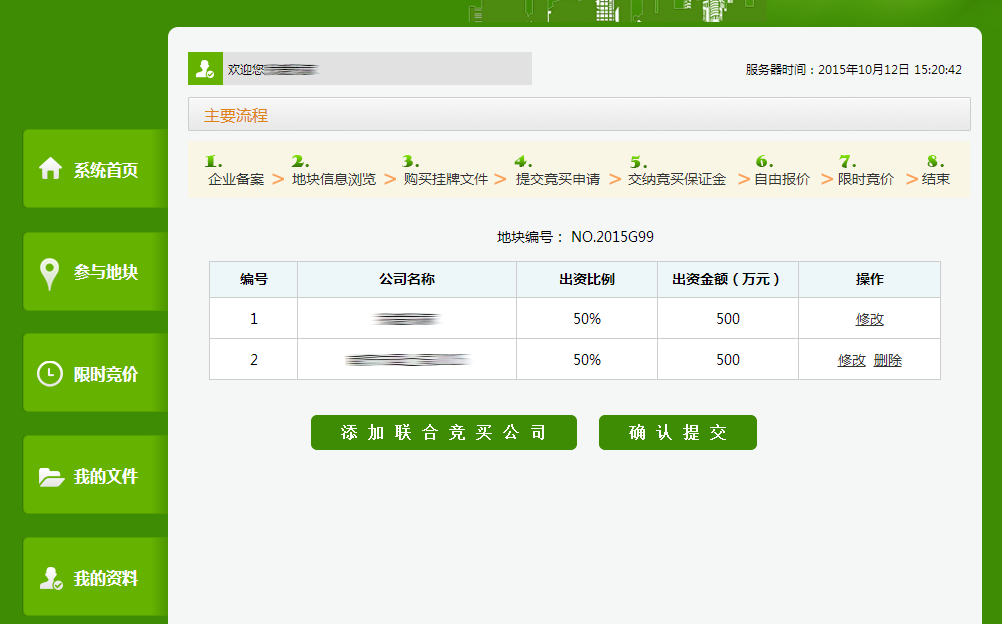Go to step 2 地块信息浏览
The width and height of the screenshot is (1002, 624).
tap(334, 179)
